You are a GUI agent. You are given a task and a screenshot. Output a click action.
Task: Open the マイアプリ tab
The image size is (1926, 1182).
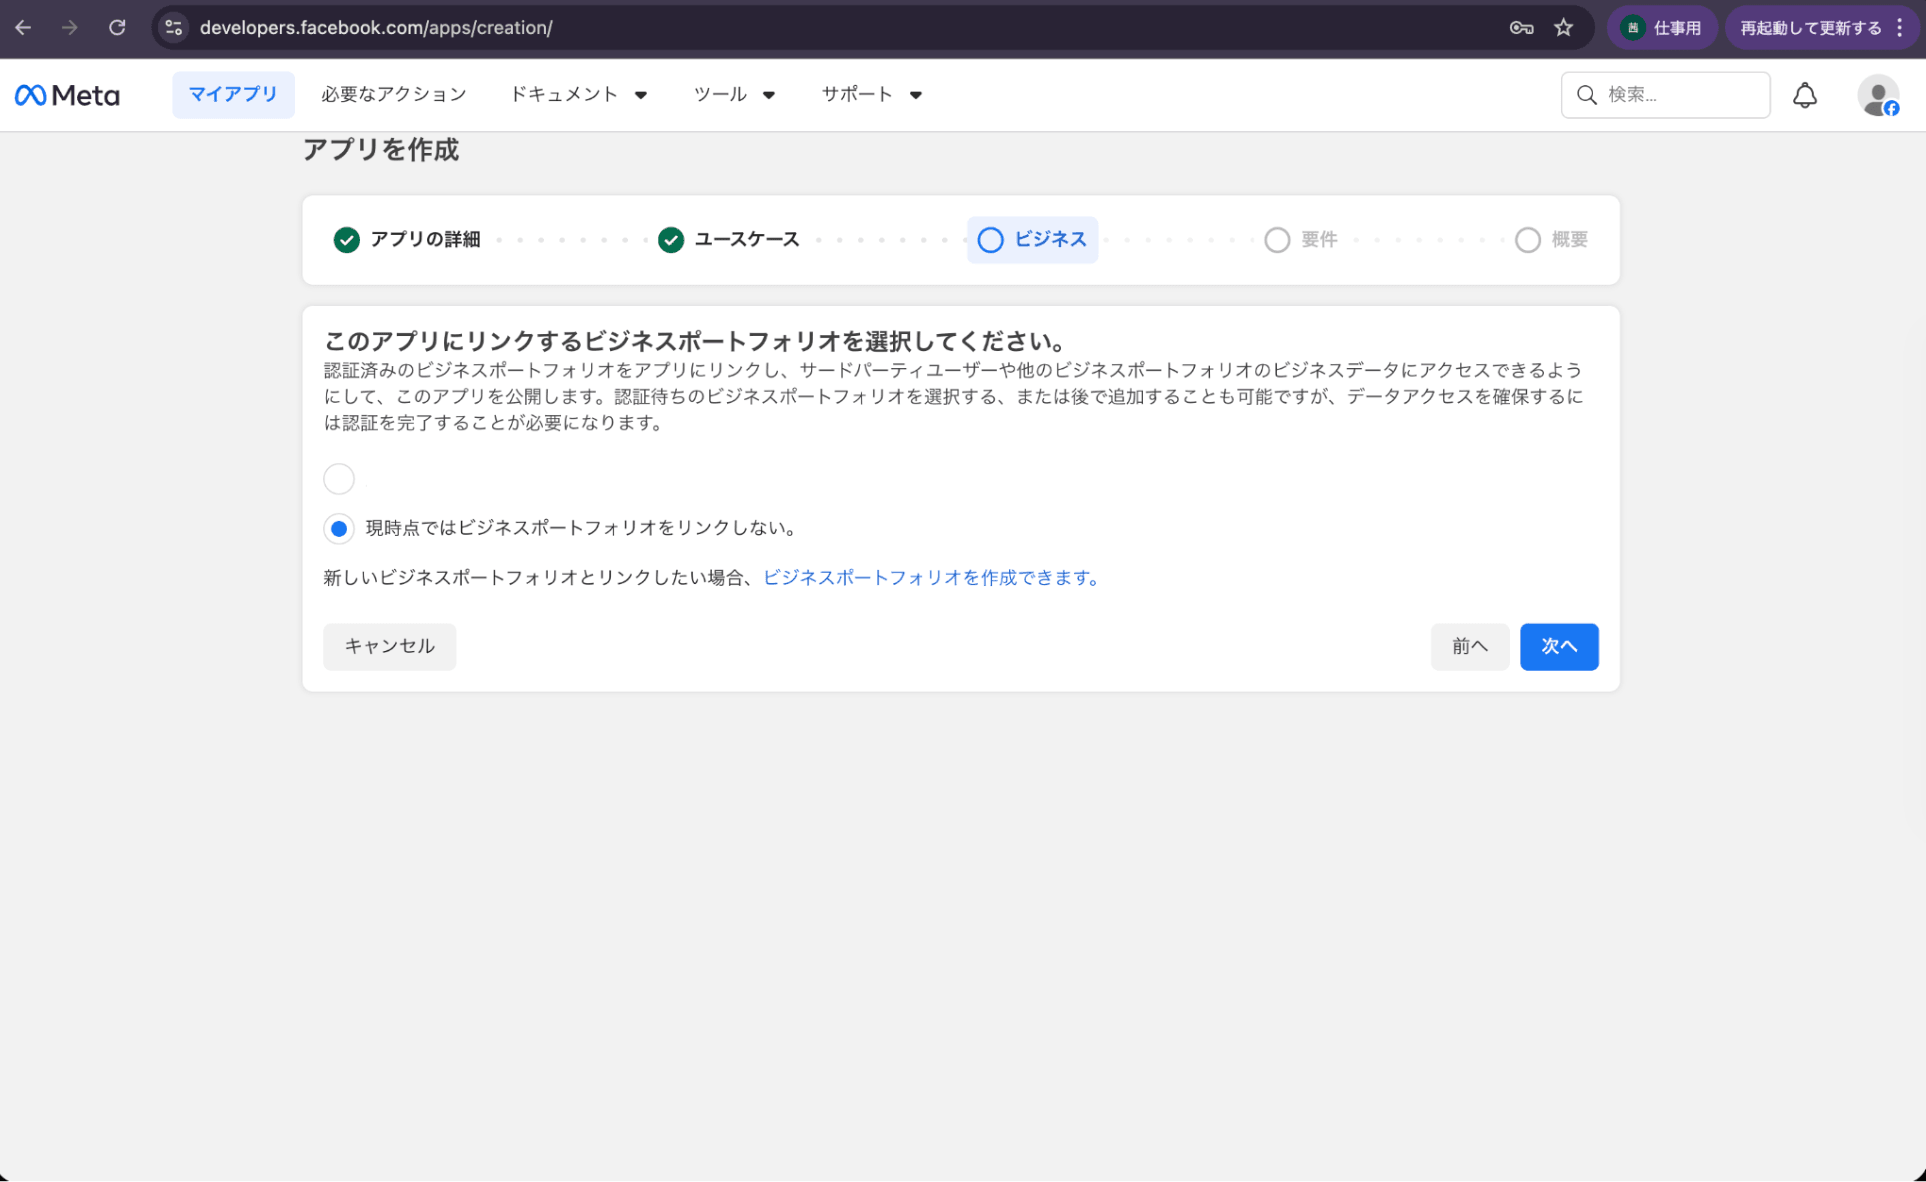233,95
